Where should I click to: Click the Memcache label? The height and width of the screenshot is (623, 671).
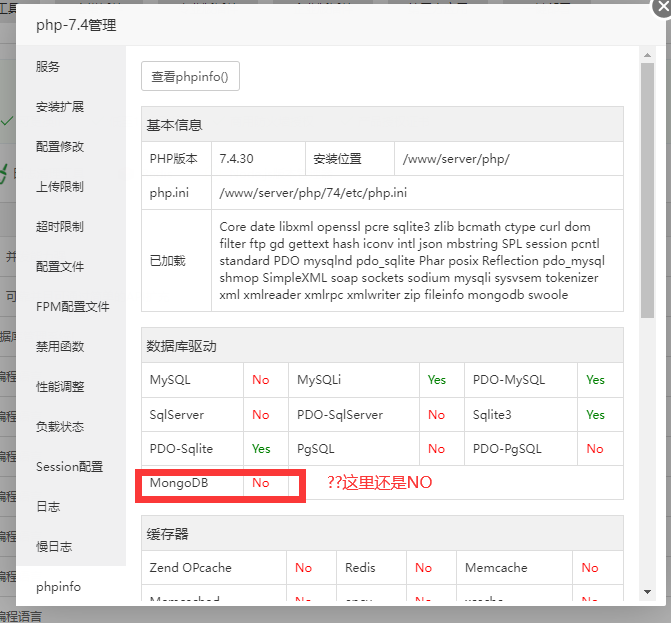[496, 567]
